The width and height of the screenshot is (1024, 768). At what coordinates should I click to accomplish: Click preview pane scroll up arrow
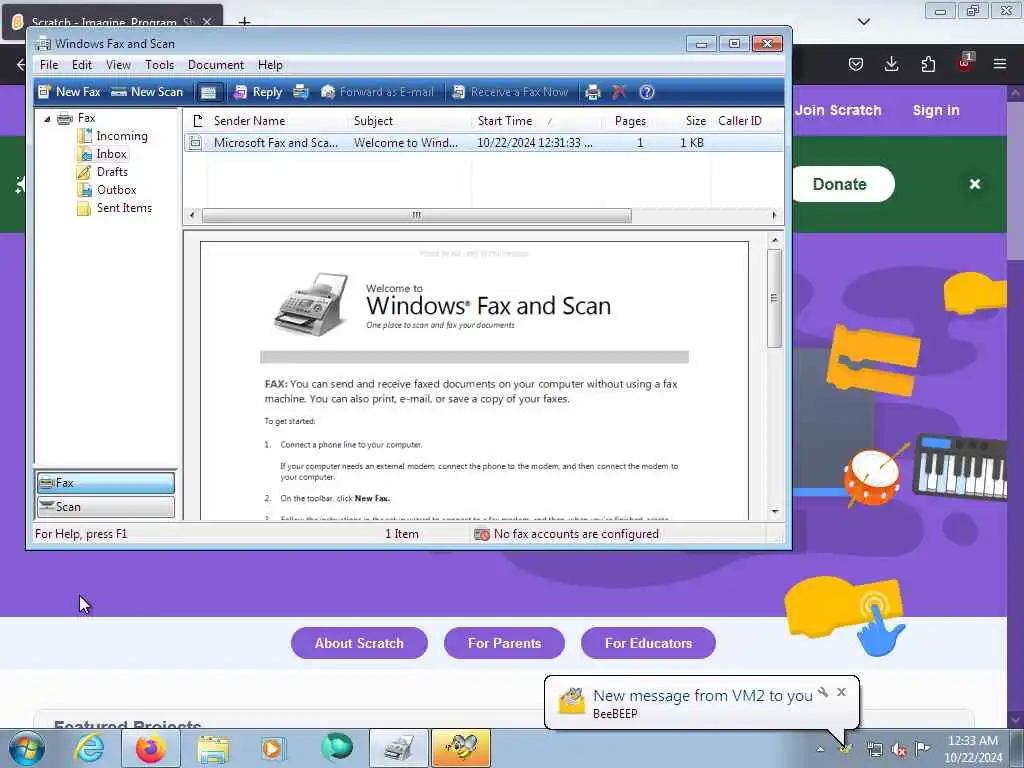pos(775,240)
